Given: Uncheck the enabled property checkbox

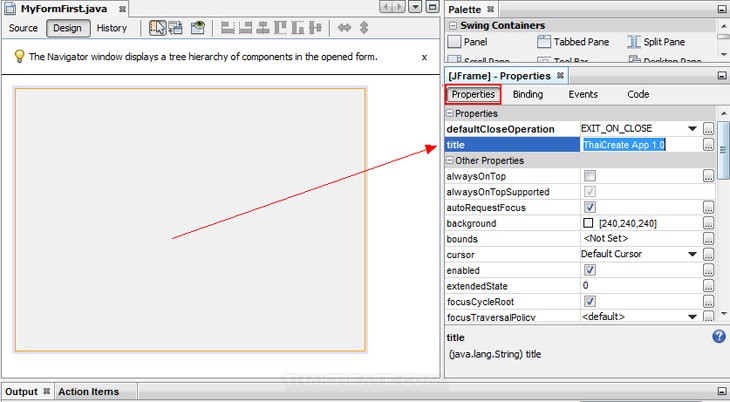Looking at the screenshot, I should click(590, 270).
